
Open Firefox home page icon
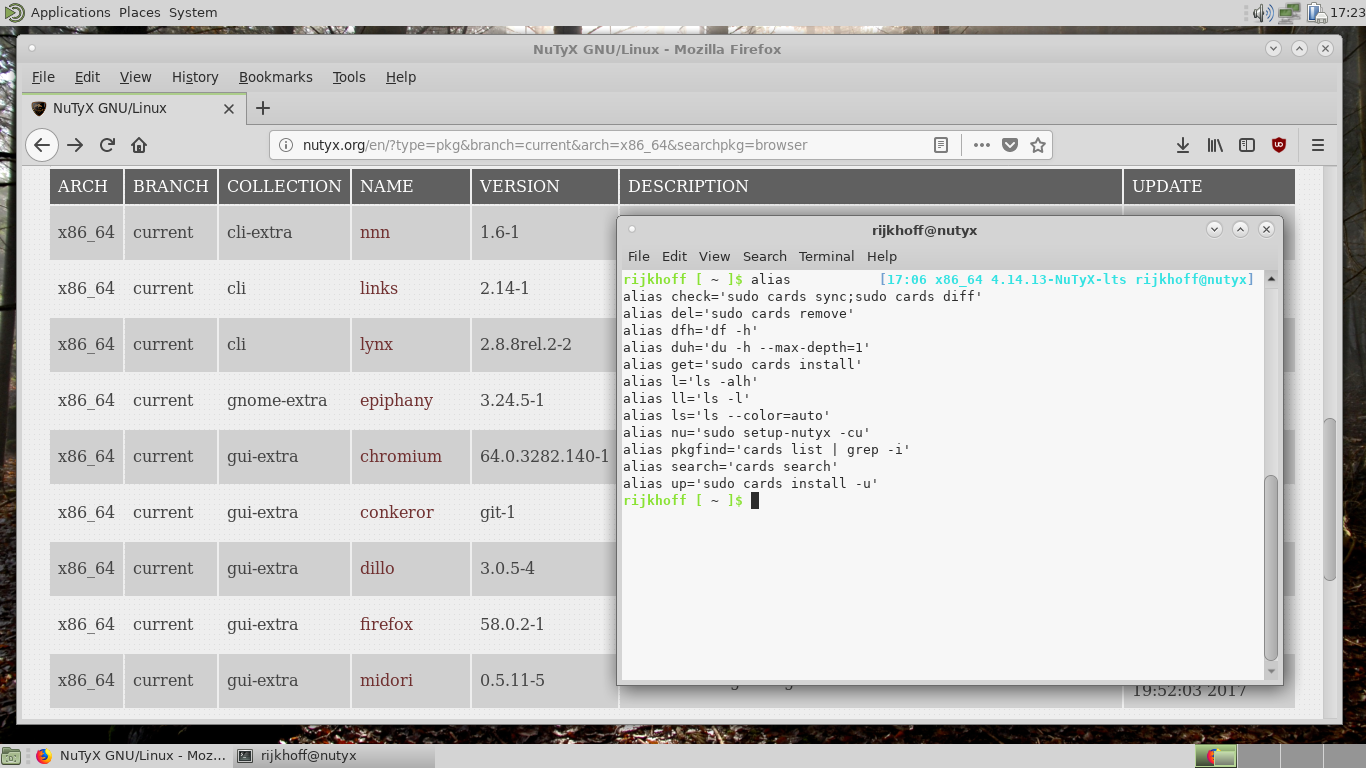[139, 145]
